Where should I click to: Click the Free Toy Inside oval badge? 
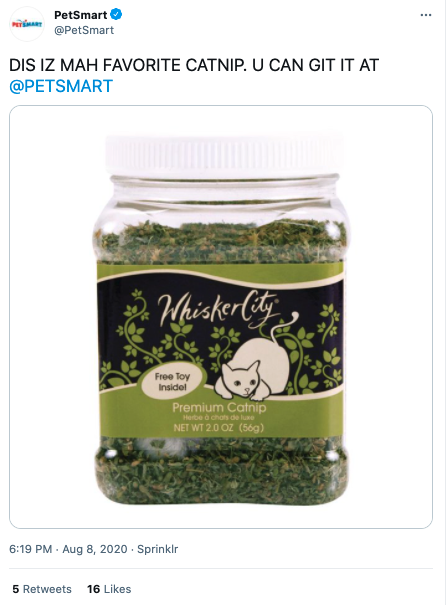(x=172, y=382)
